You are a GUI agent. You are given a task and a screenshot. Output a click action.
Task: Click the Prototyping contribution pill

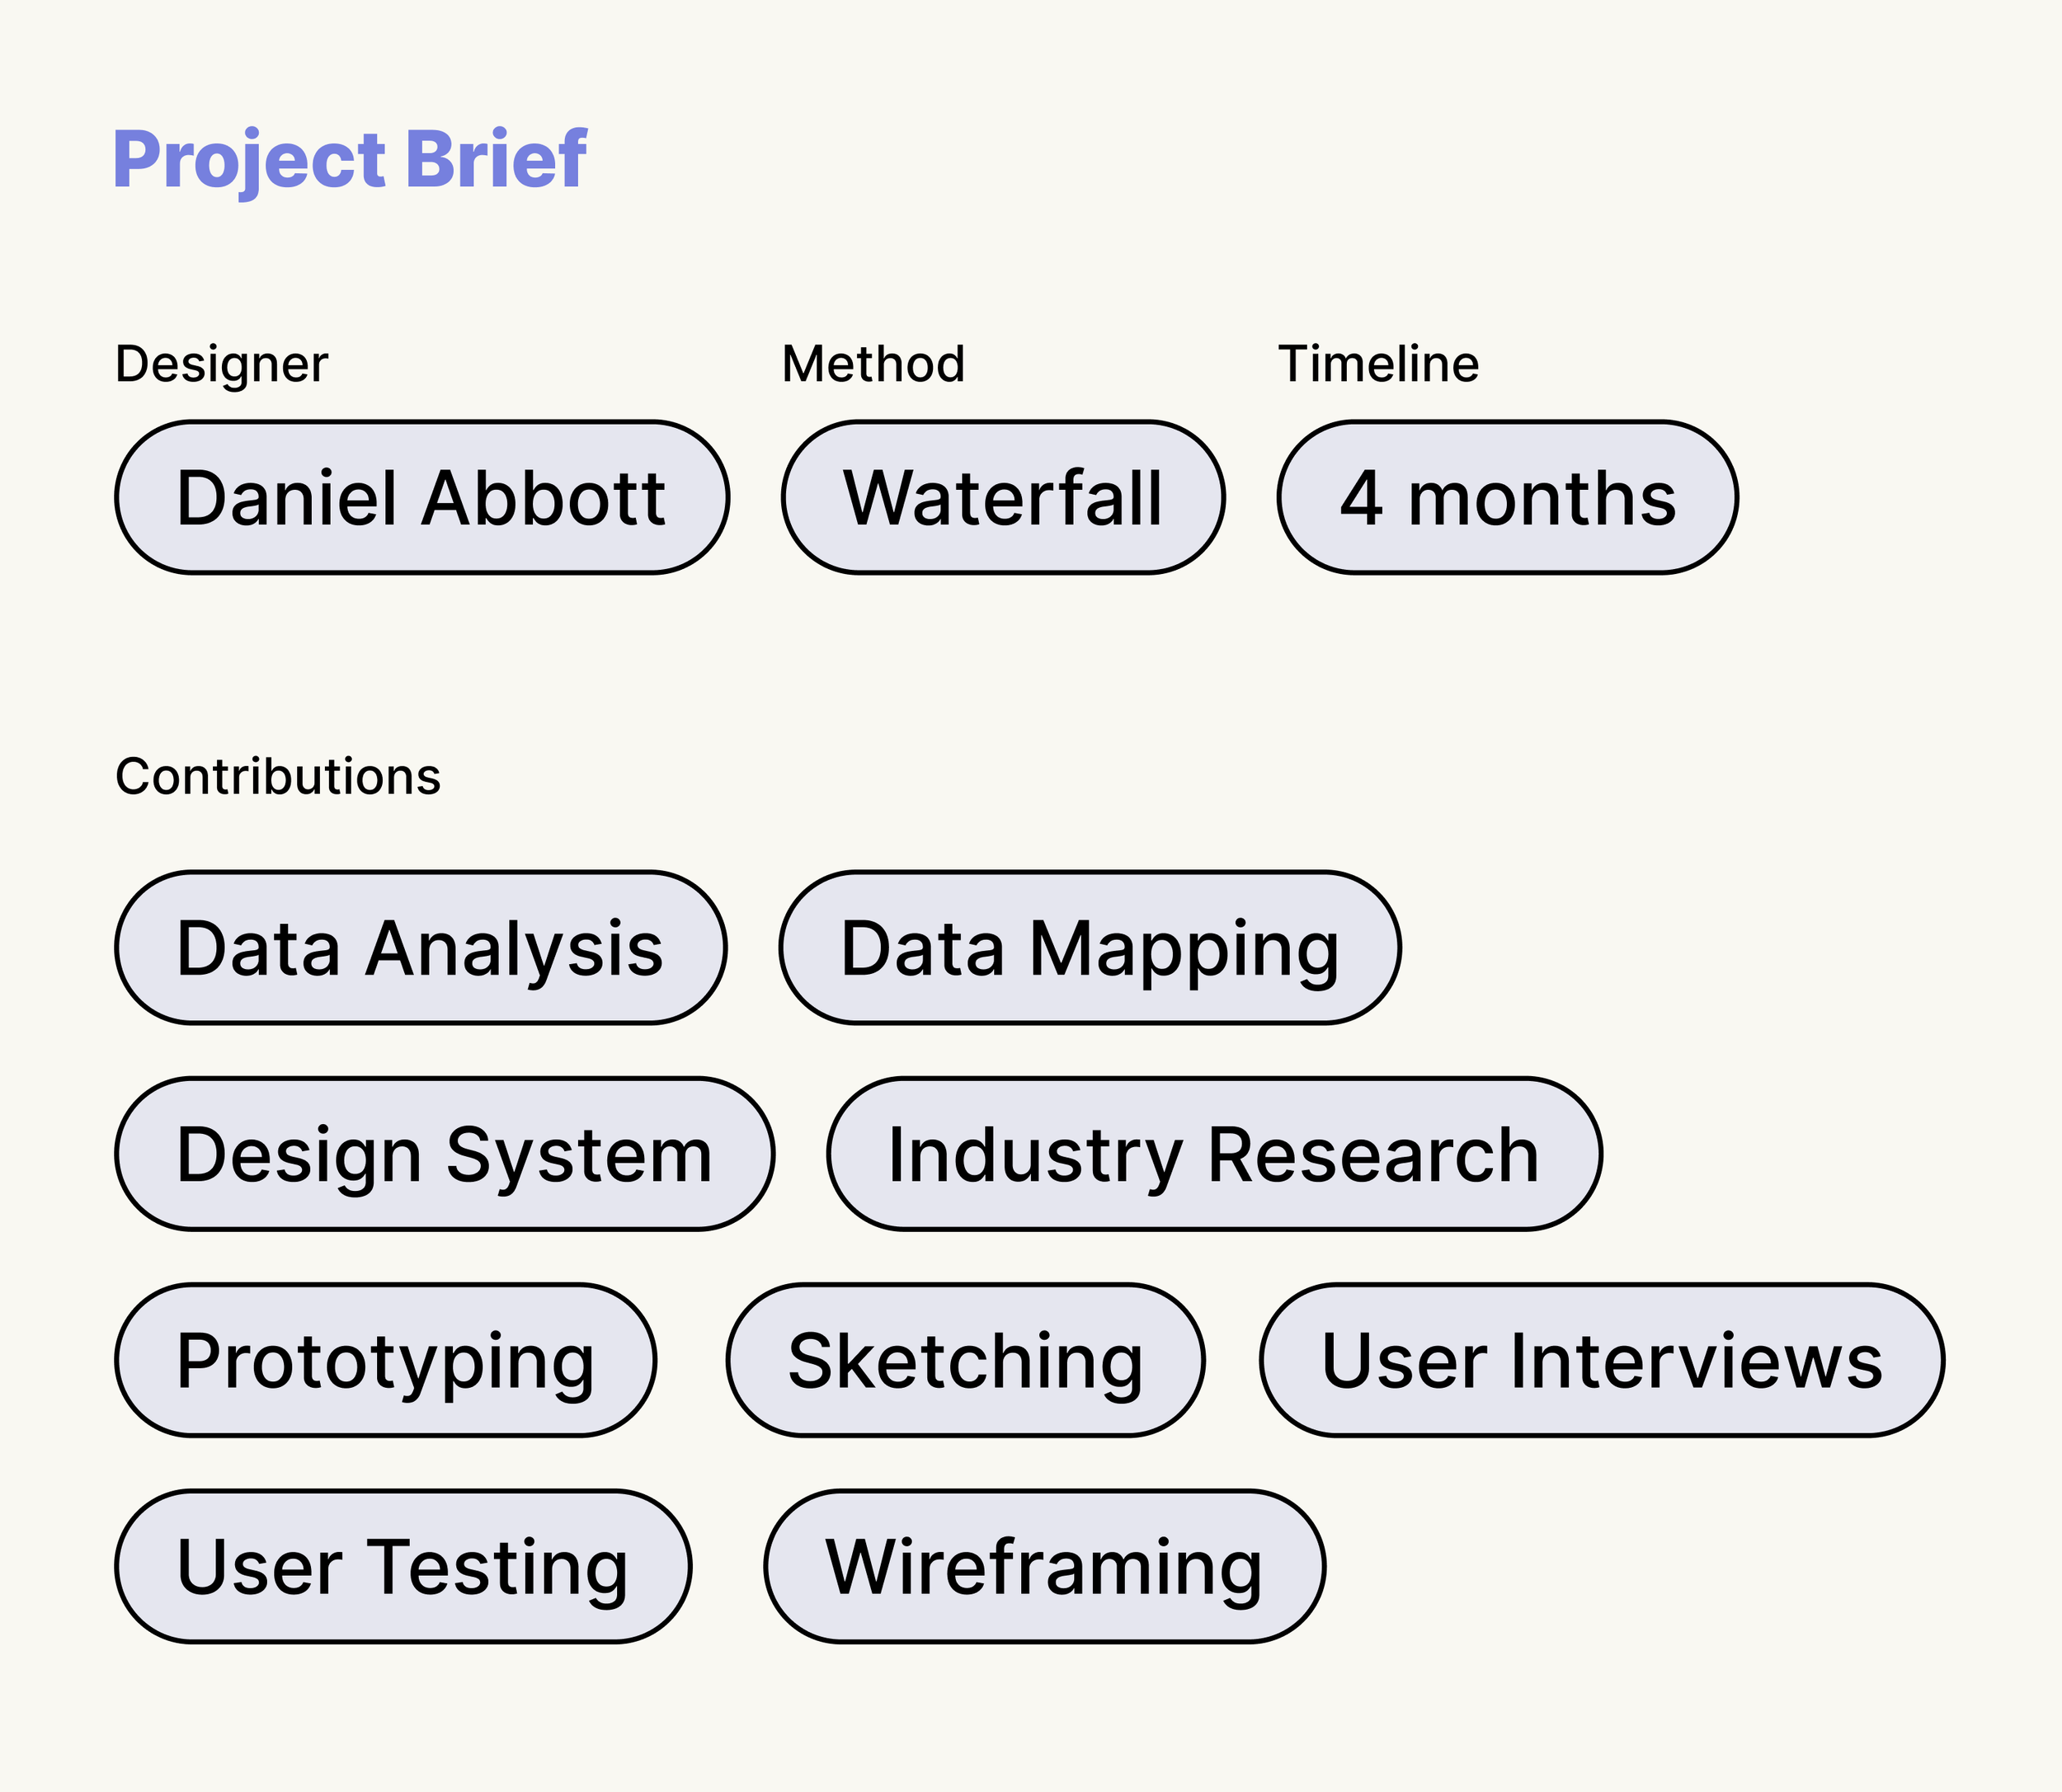pyautogui.click(x=385, y=1360)
